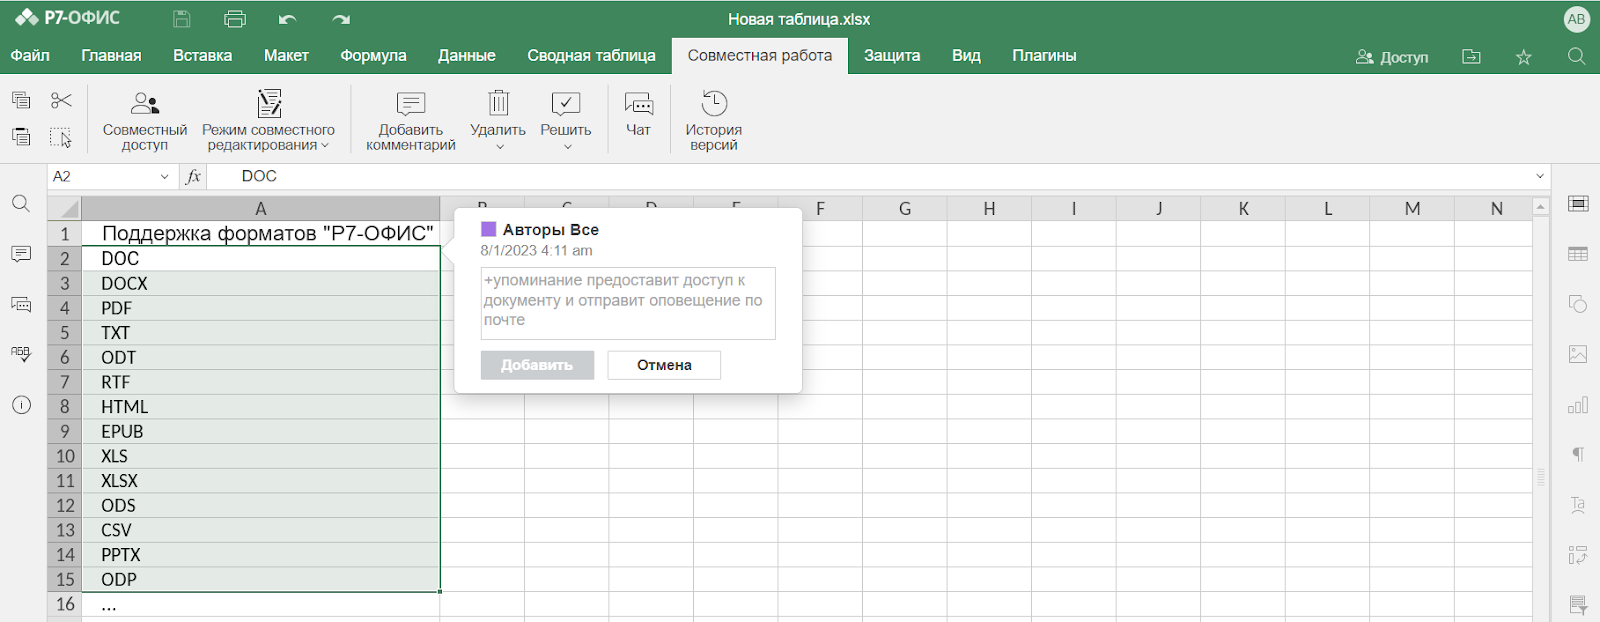This screenshot has width=1600, height=622.
Task: Click Отмена to cancel the comment
Action: [664, 365]
